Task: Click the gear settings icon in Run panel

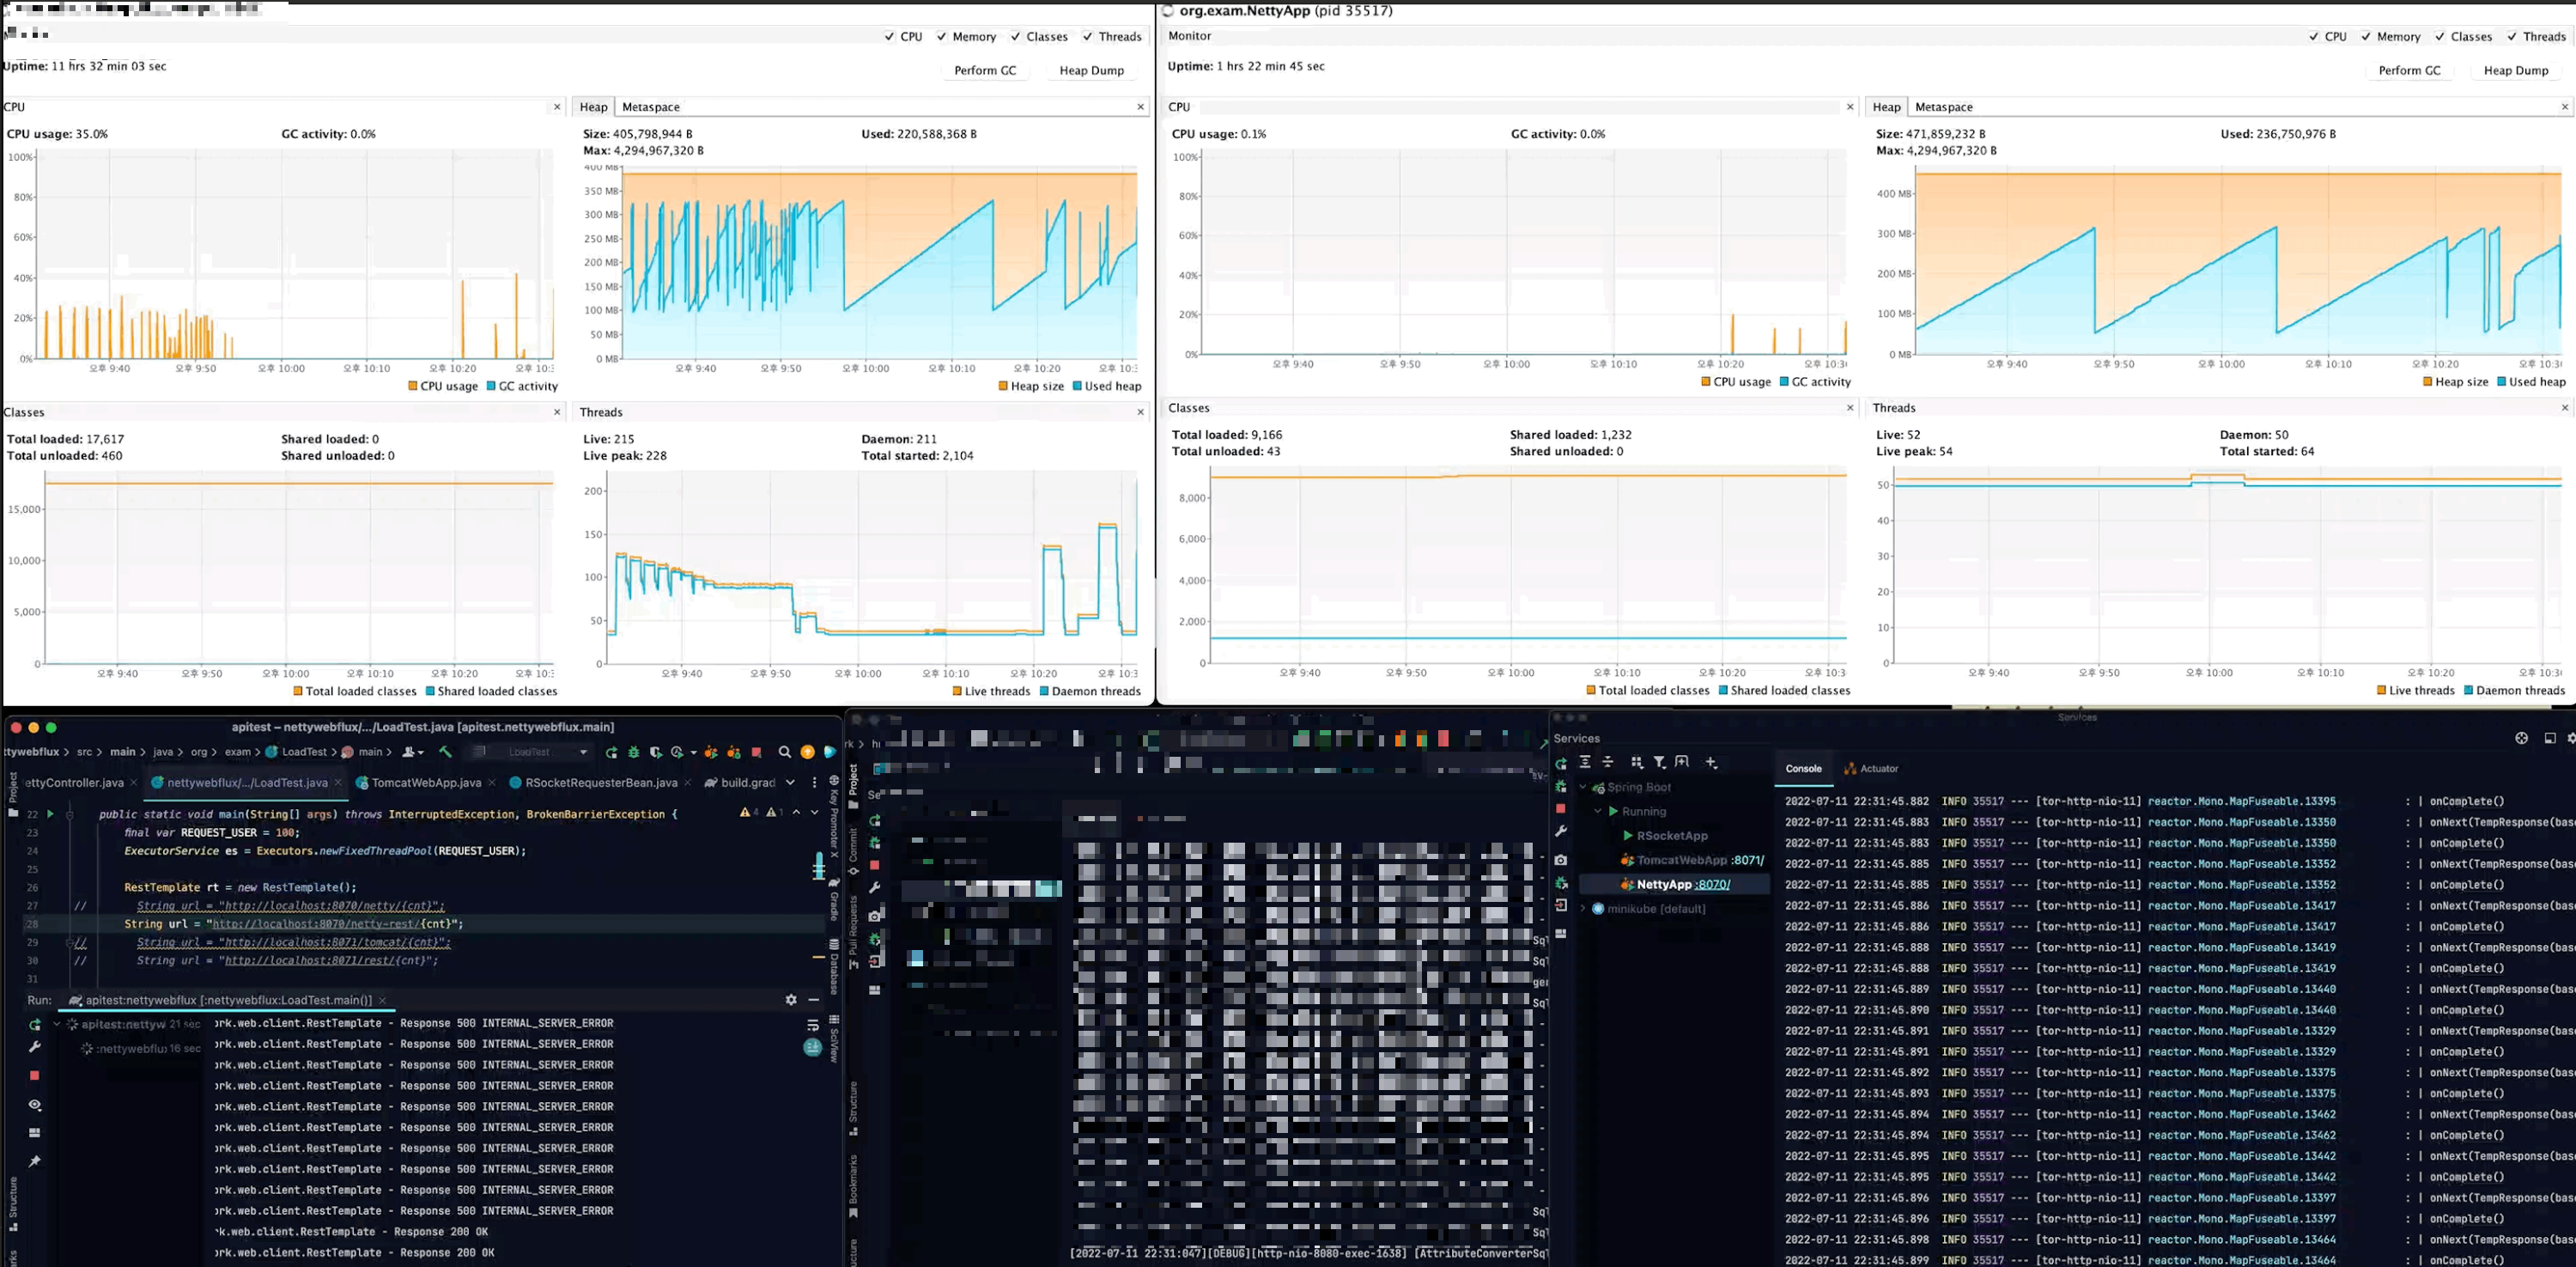Action: 791,1000
